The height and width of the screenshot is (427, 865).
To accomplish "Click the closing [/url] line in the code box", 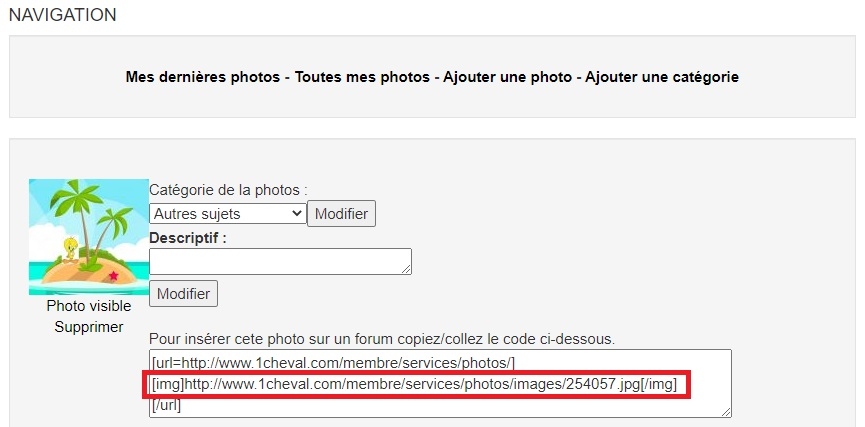I will click(166, 405).
